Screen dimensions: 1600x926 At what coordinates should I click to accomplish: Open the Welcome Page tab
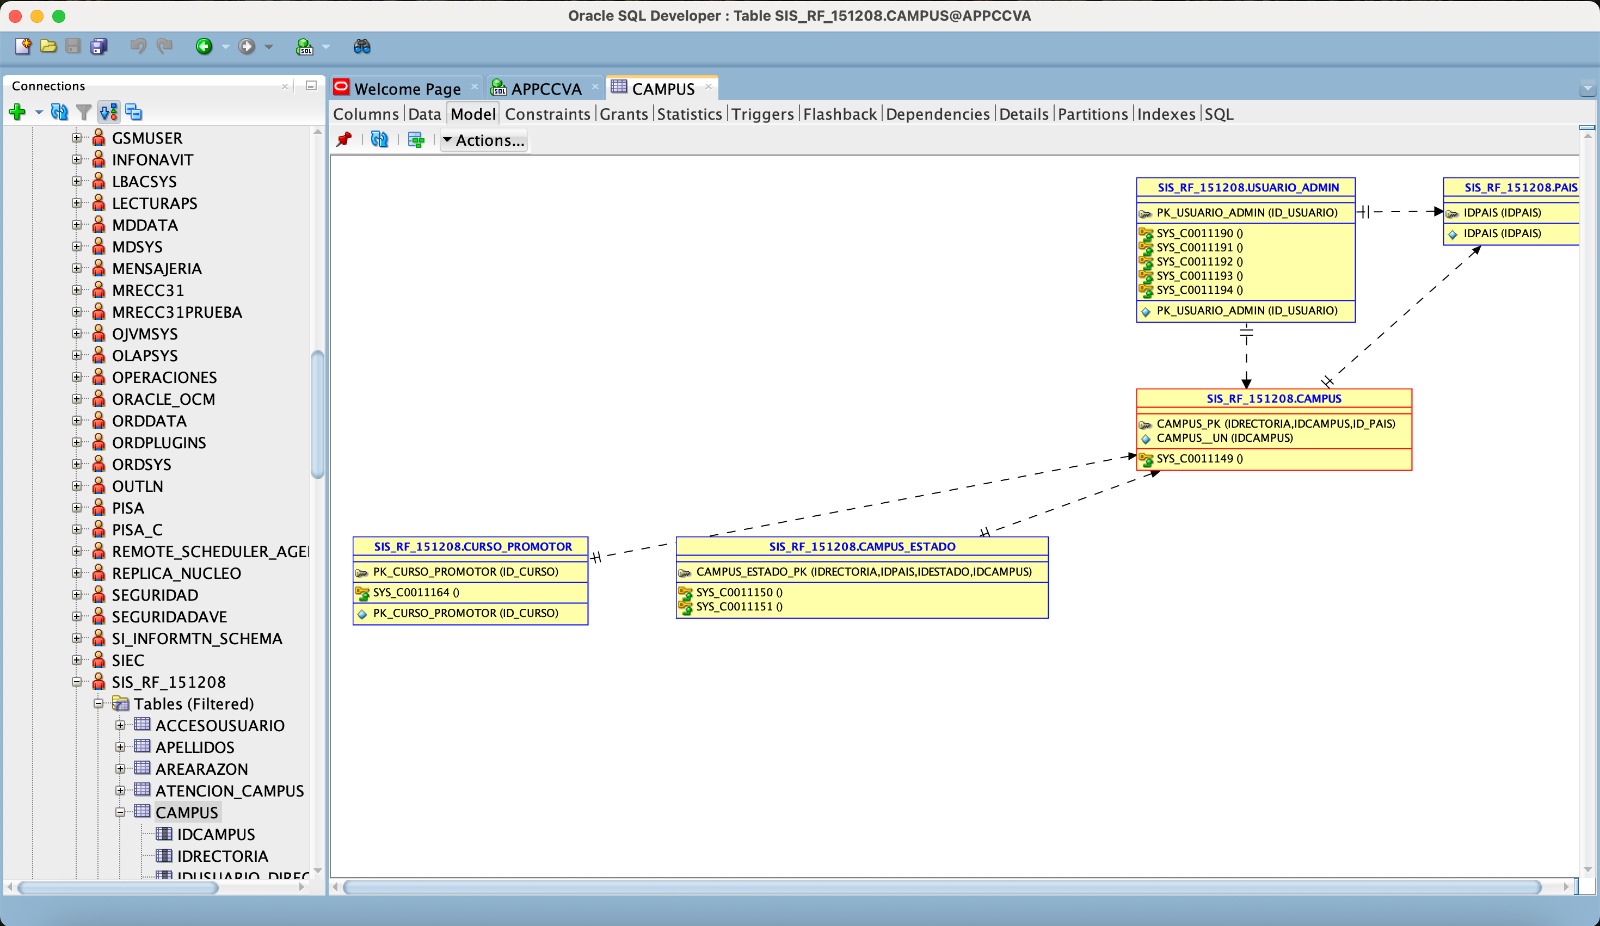point(407,89)
